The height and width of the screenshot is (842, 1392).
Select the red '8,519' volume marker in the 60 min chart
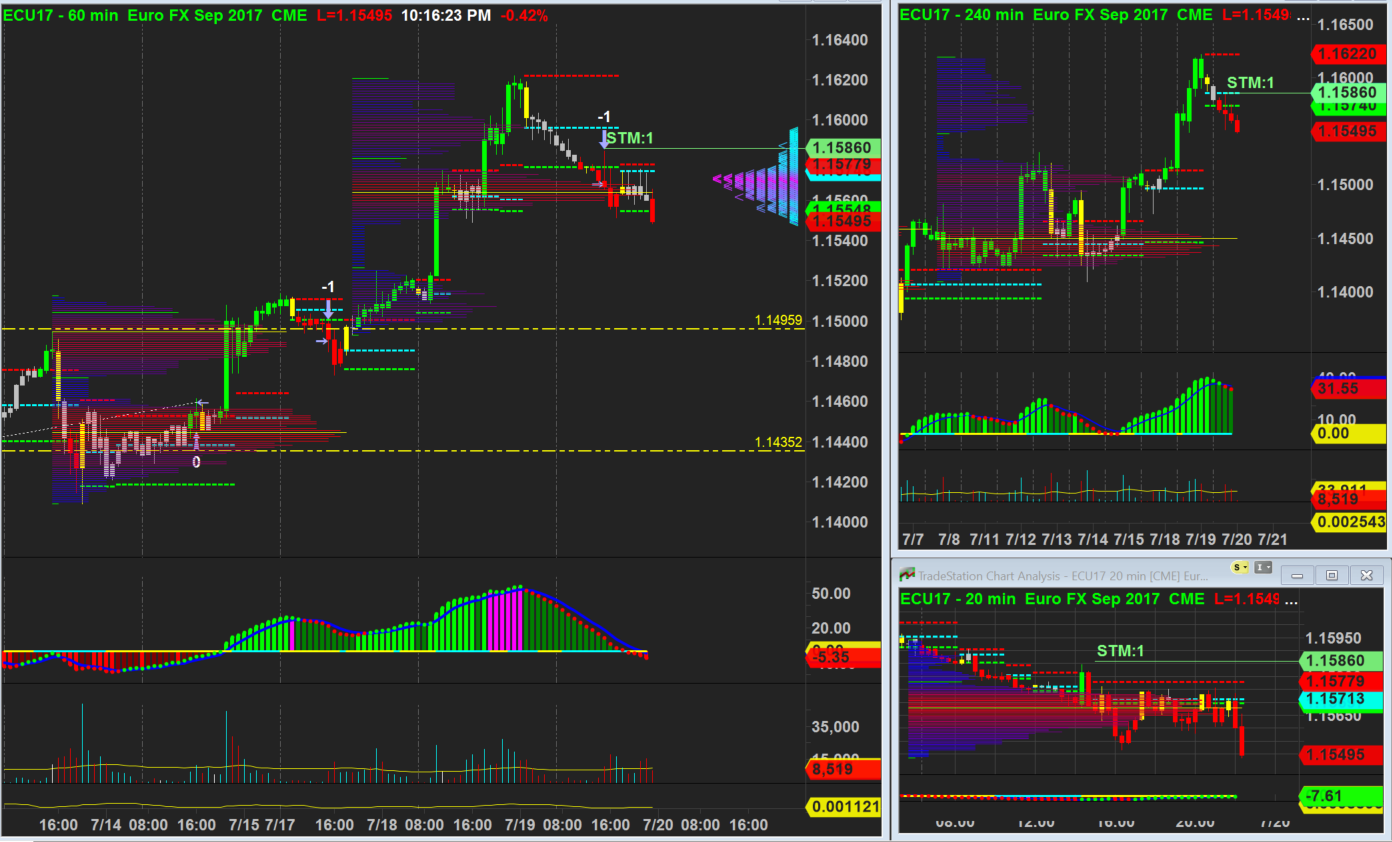(842, 769)
